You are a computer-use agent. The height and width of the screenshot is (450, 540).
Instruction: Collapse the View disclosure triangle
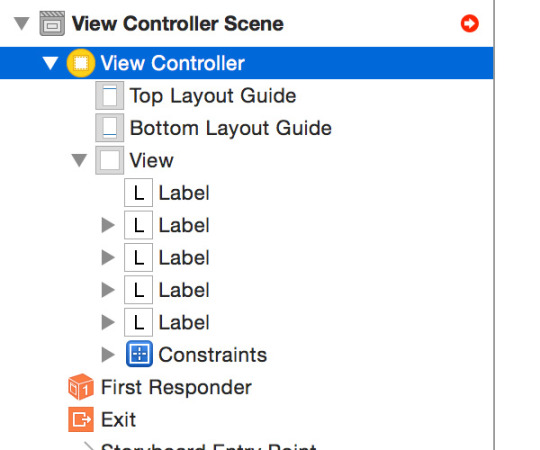(79, 161)
